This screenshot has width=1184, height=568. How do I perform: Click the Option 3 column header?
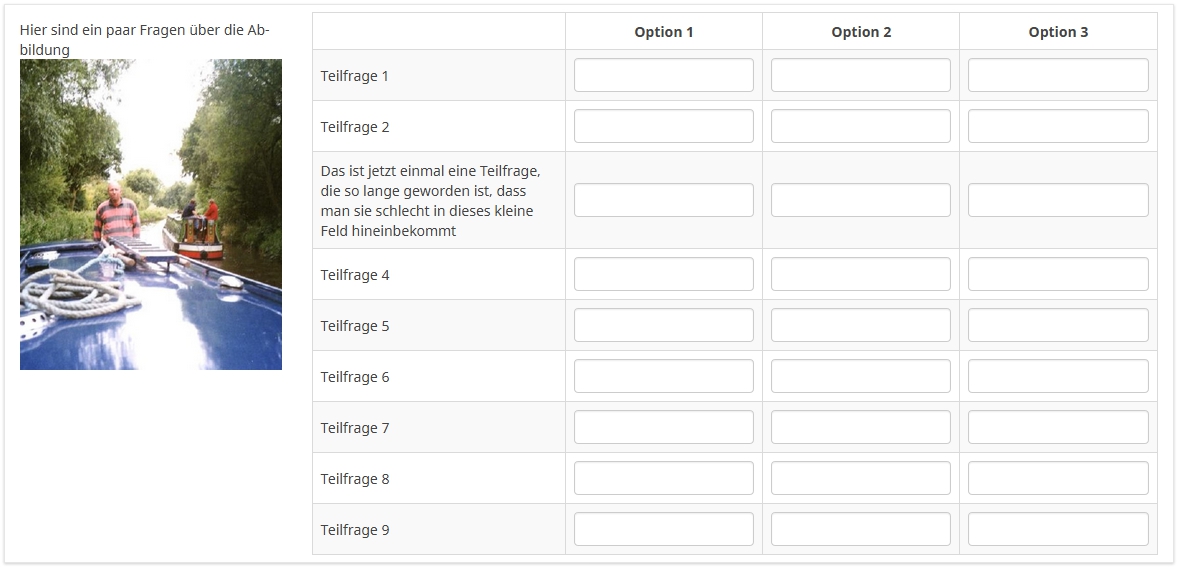tap(1057, 32)
